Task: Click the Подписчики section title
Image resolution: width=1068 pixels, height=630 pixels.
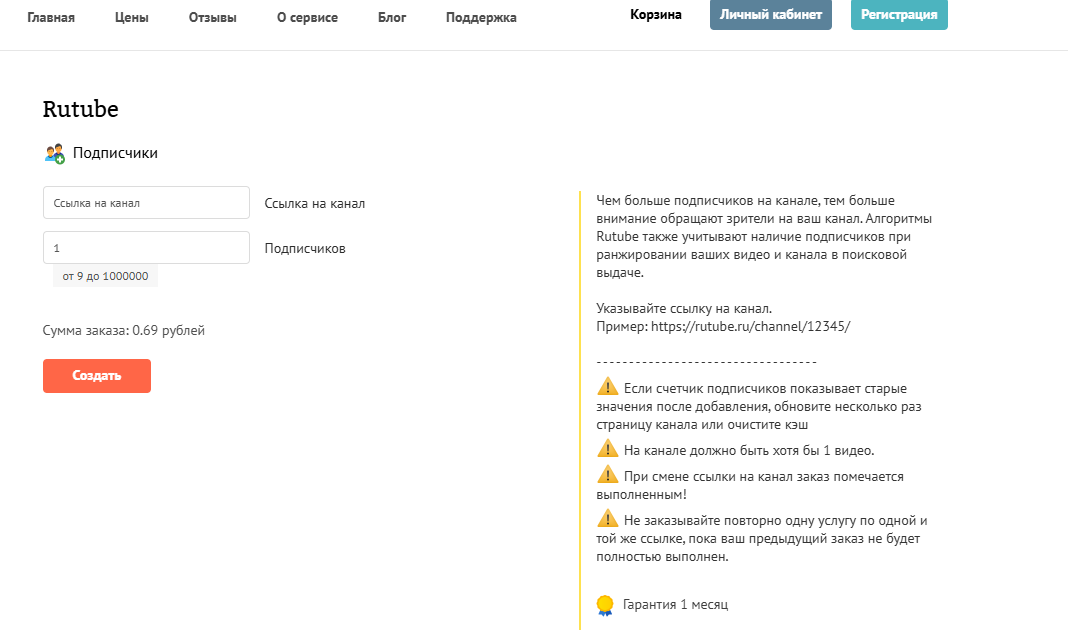Action: coord(115,153)
